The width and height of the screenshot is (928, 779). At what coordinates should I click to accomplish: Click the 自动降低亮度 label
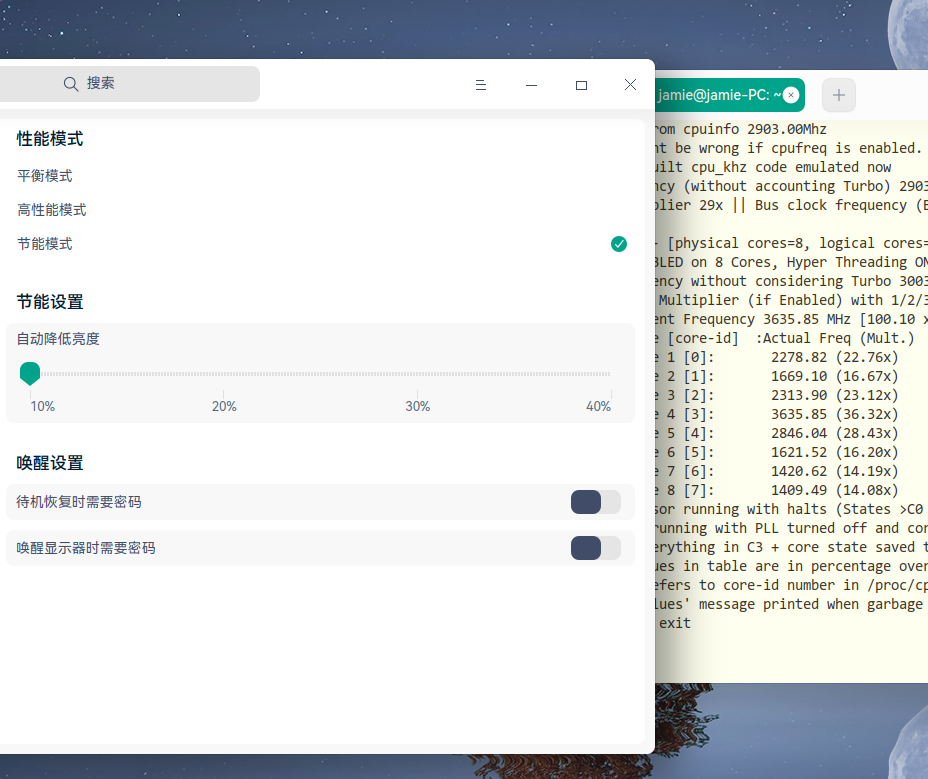pyautogui.click(x=58, y=339)
